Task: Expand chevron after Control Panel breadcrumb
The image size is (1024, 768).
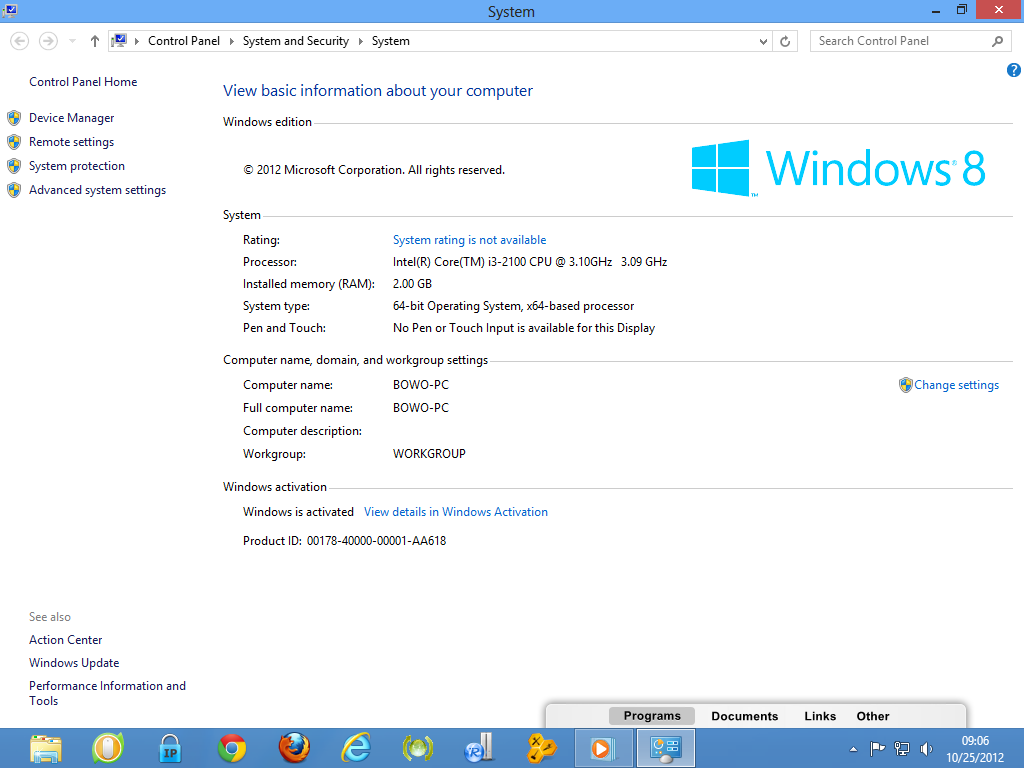Action: click(x=231, y=41)
